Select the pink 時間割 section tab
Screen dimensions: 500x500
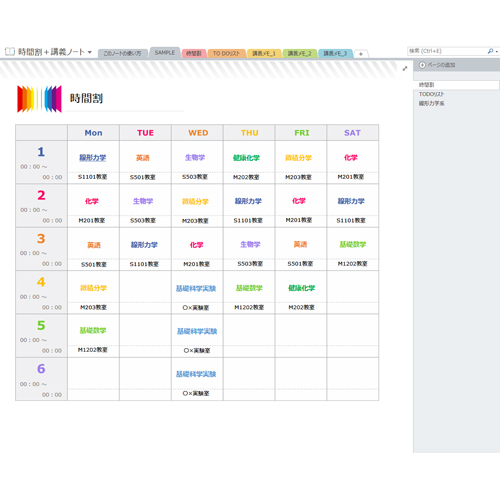tap(194, 53)
